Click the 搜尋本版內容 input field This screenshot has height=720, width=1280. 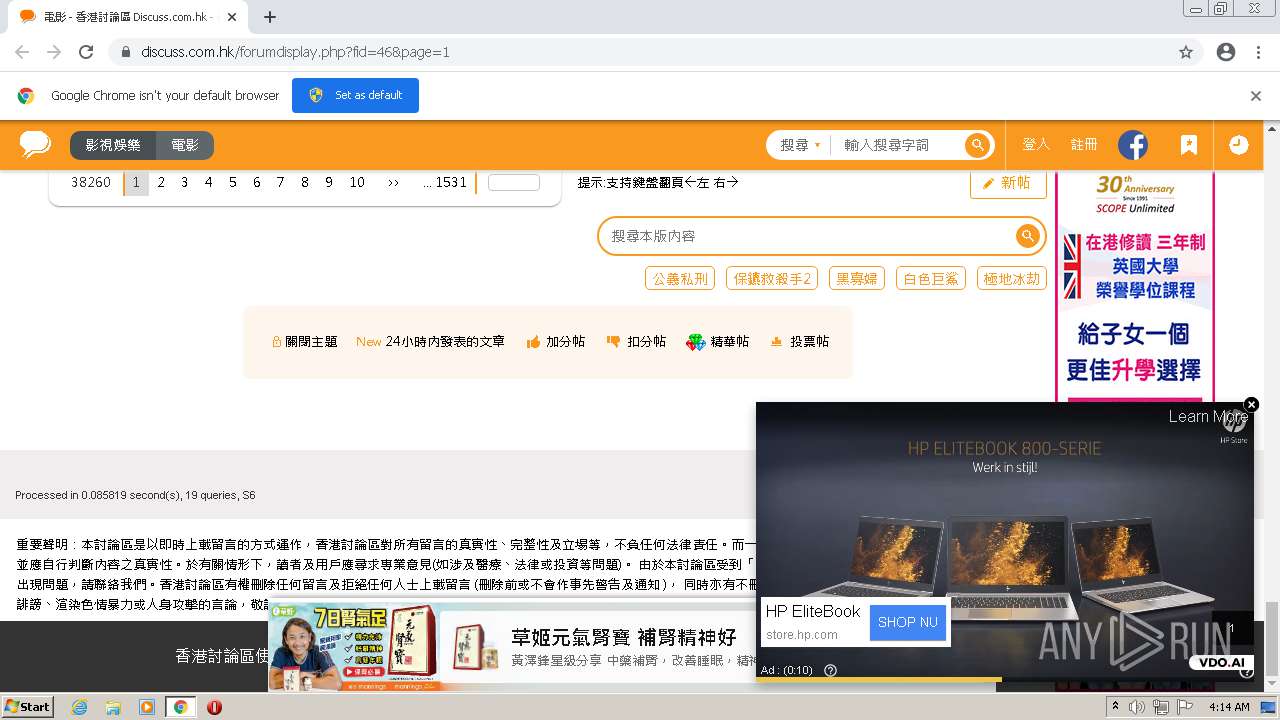[808, 236]
